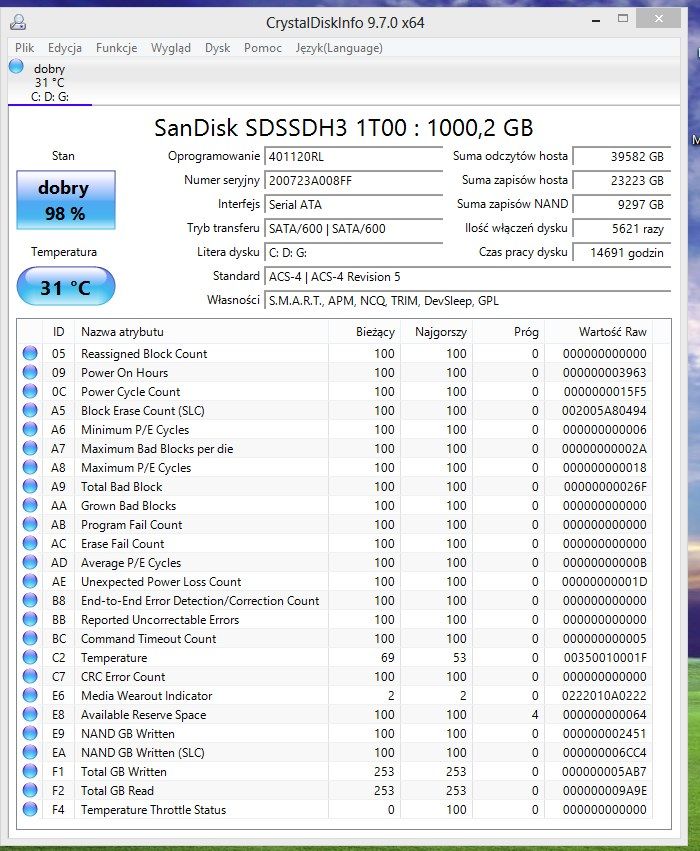The height and width of the screenshot is (851, 700).
Task: Click the blue disk status orb above drive letters
Action: point(16,66)
